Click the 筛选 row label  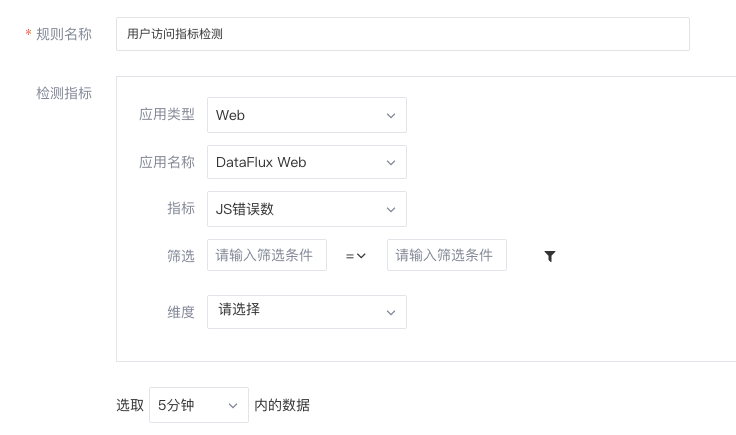click(x=181, y=256)
